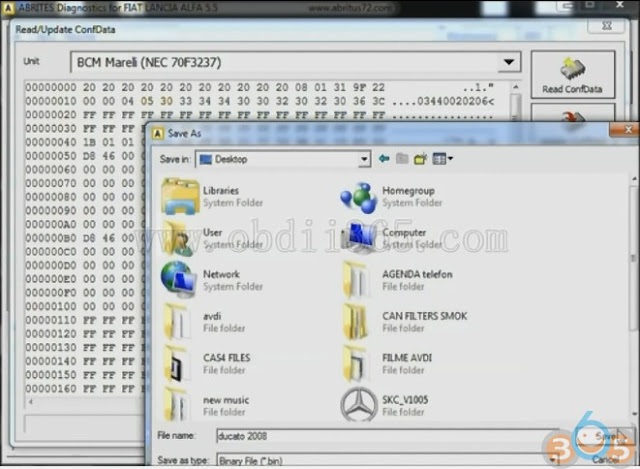640x469 pixels.
Task: Click the Read ConfData button
Action: pyautogui.click(x=573, y=74)
